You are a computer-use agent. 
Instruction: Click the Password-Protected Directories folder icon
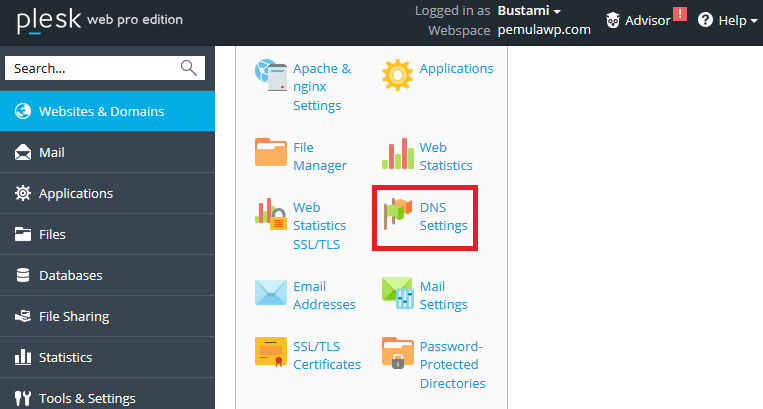pos(398,353)
